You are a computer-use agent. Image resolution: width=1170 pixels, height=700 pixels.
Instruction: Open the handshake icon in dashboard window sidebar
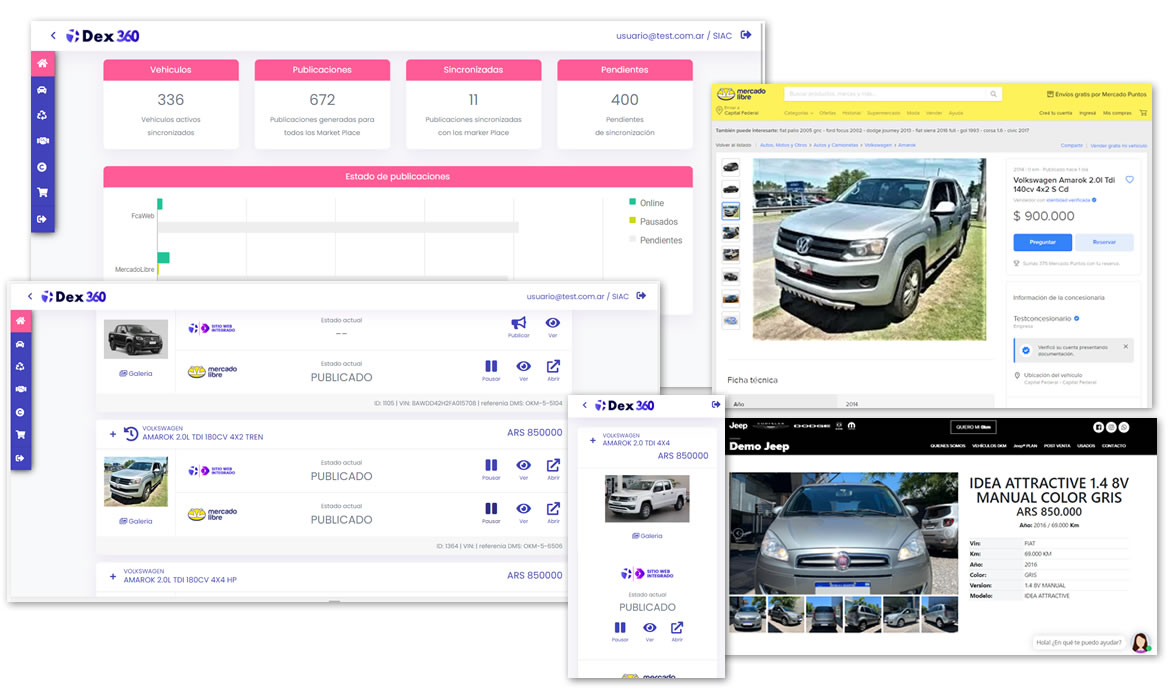(x=43, y=140)
